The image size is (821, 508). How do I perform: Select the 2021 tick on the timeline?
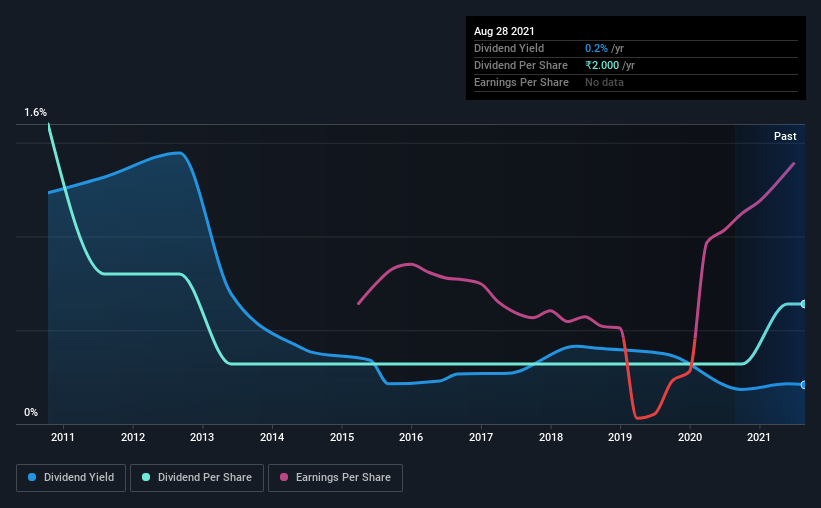tap(759, 437)
